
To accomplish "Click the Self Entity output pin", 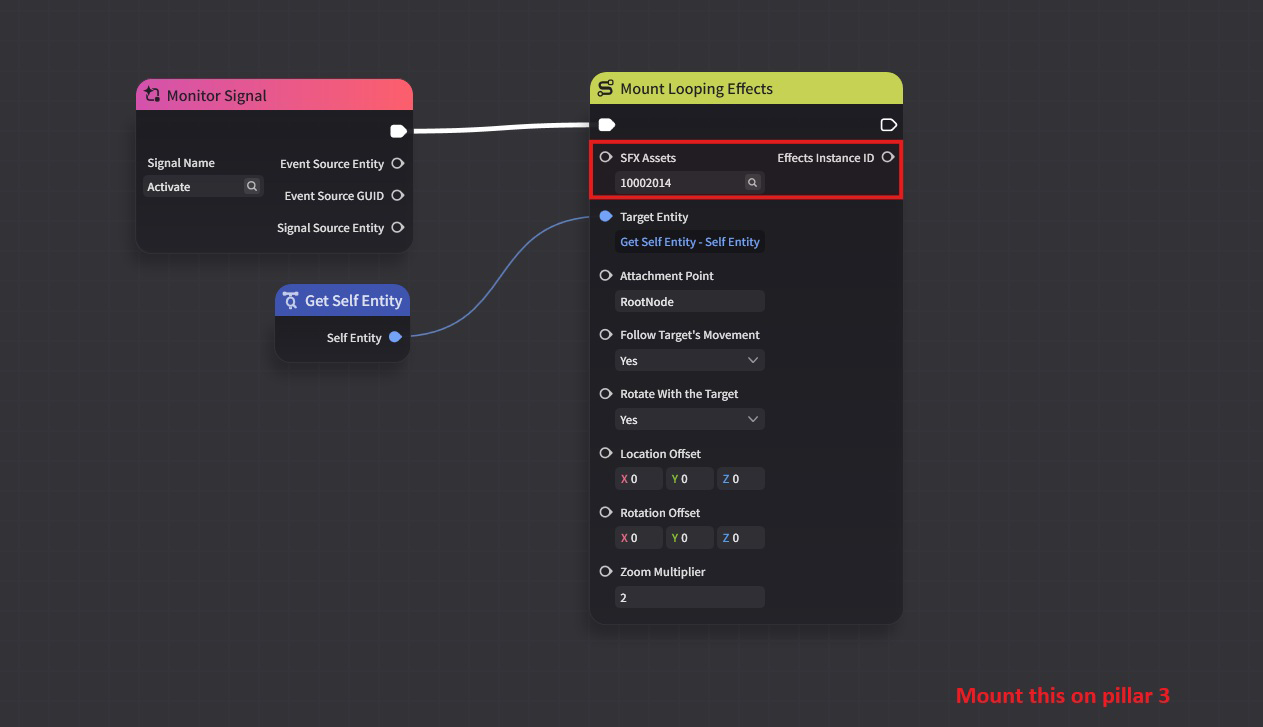I will point(395,337).
